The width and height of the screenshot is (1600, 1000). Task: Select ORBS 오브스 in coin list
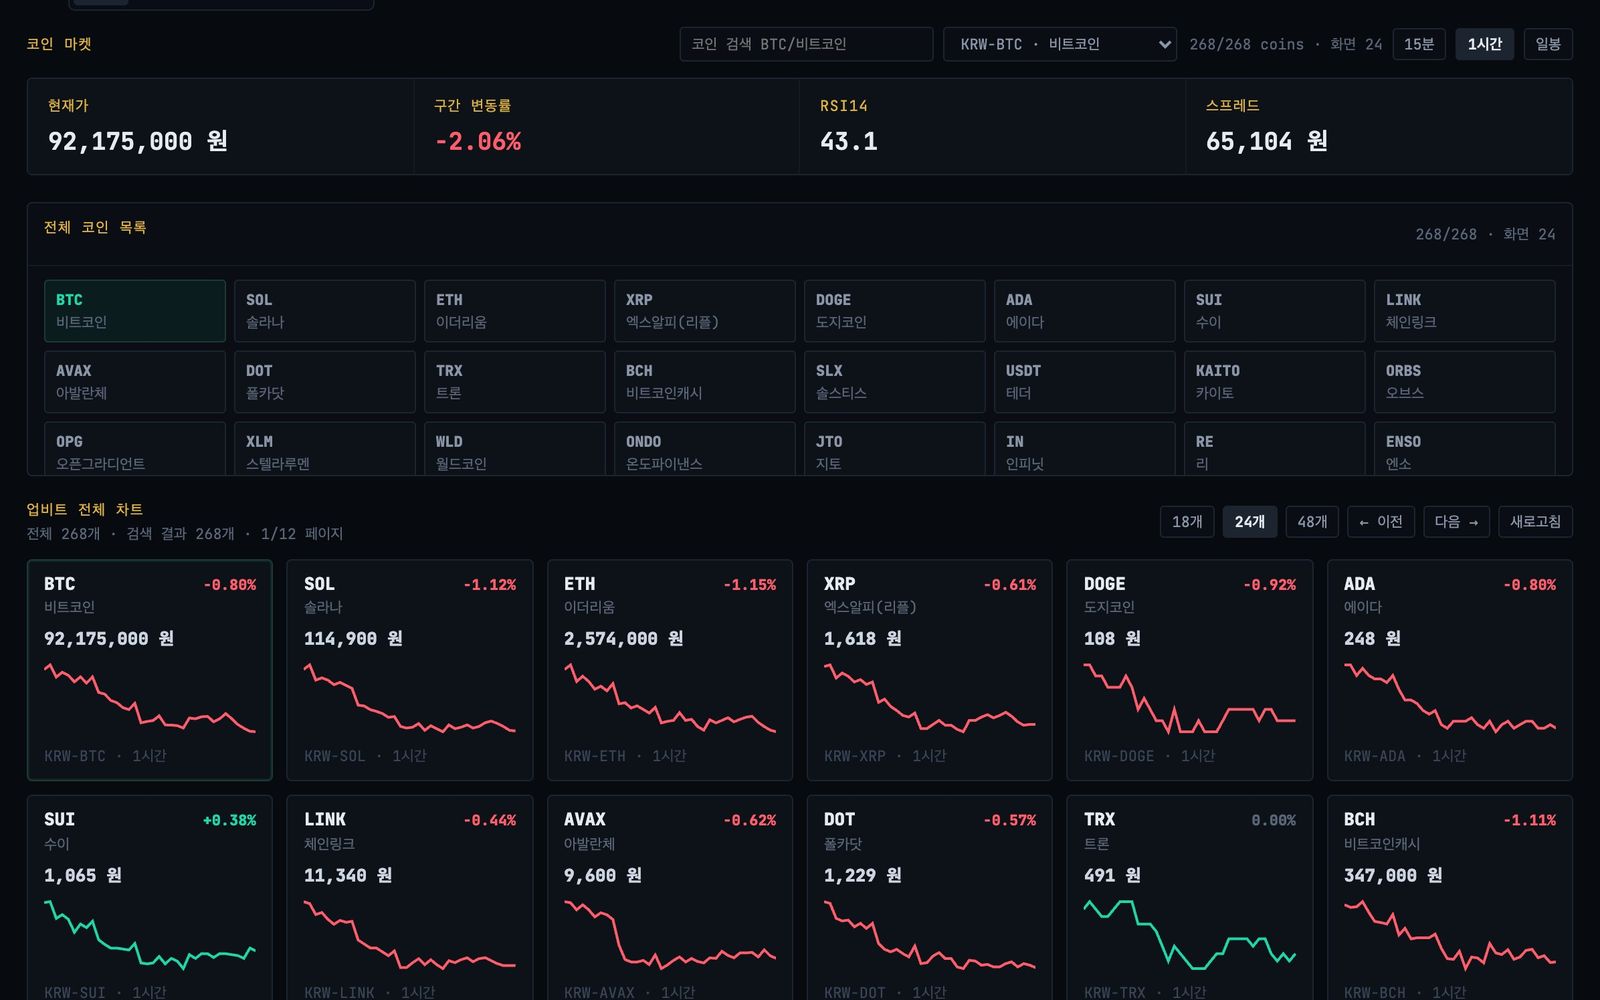[x=1465, y=382]
